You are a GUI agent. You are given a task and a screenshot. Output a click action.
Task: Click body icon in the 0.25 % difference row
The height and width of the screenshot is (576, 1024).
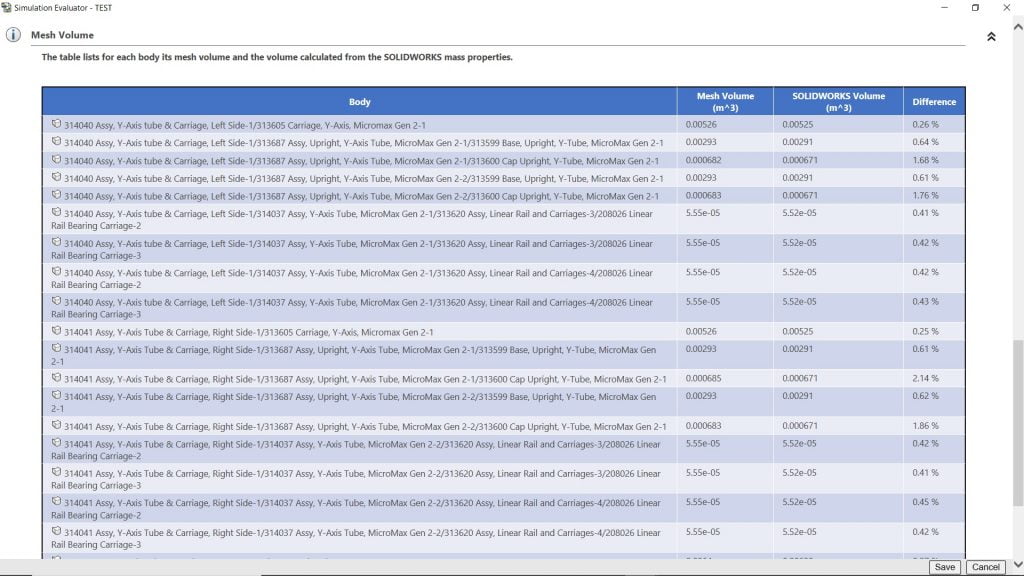point(56,330)
